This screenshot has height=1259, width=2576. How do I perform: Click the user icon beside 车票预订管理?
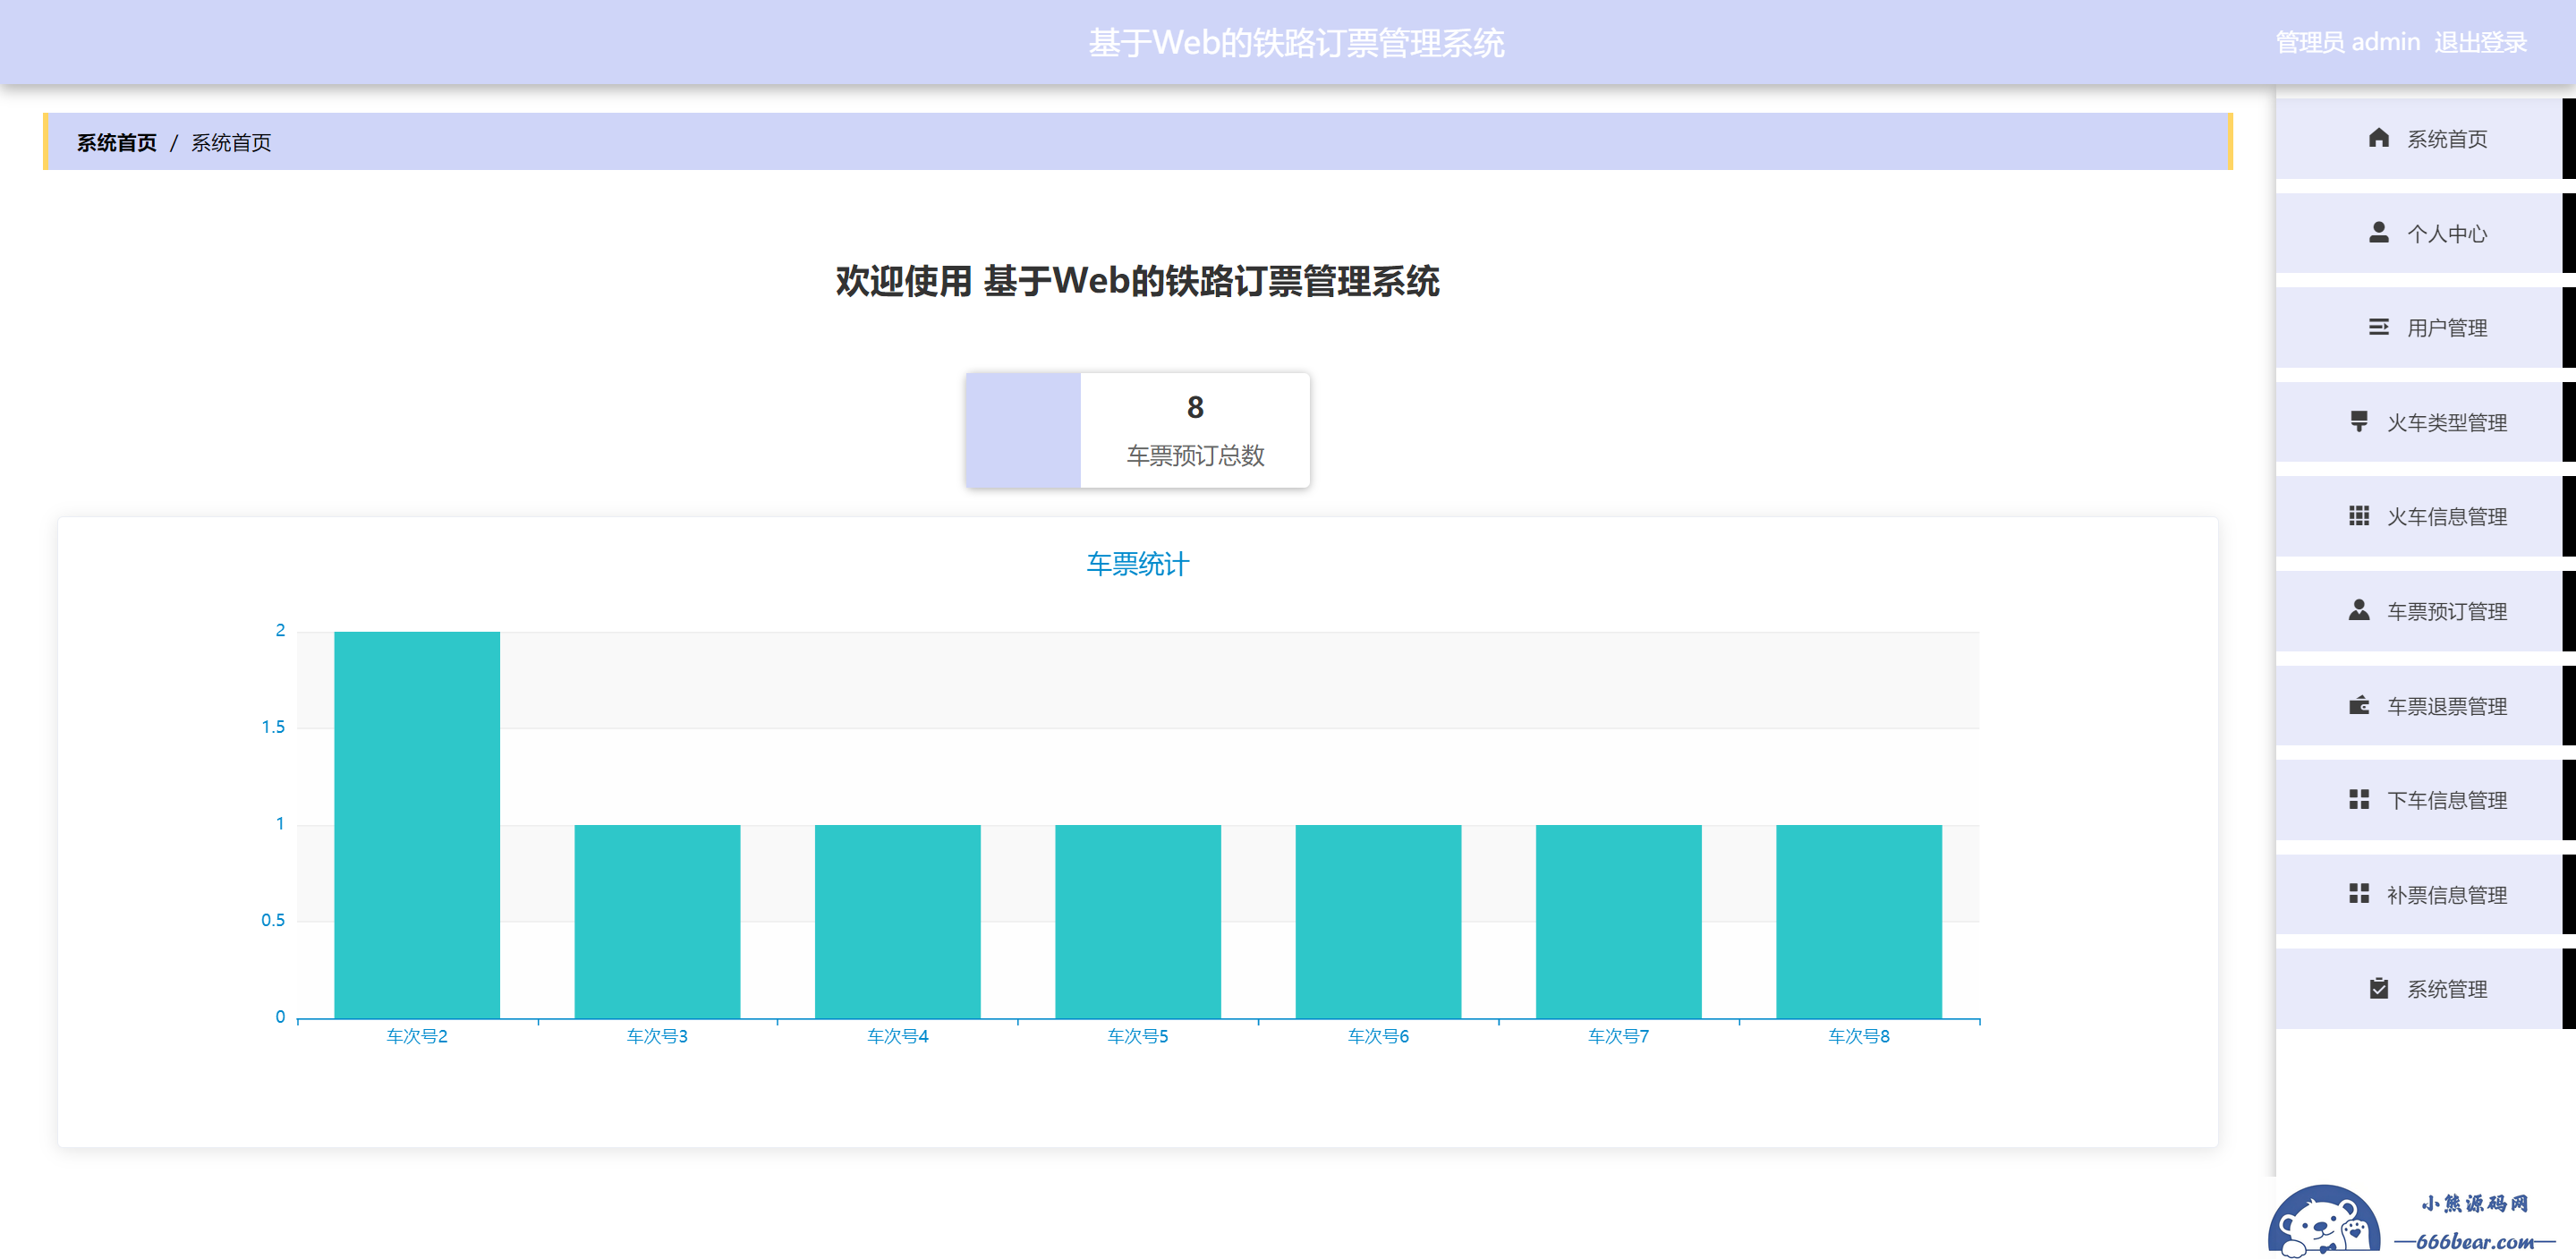point(2359,610)
